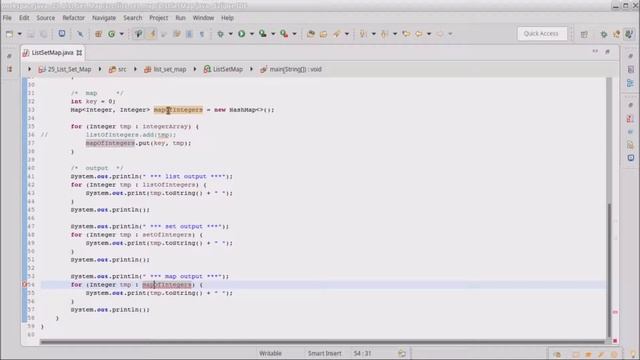Click the Debug bug icon

point(220,34)
